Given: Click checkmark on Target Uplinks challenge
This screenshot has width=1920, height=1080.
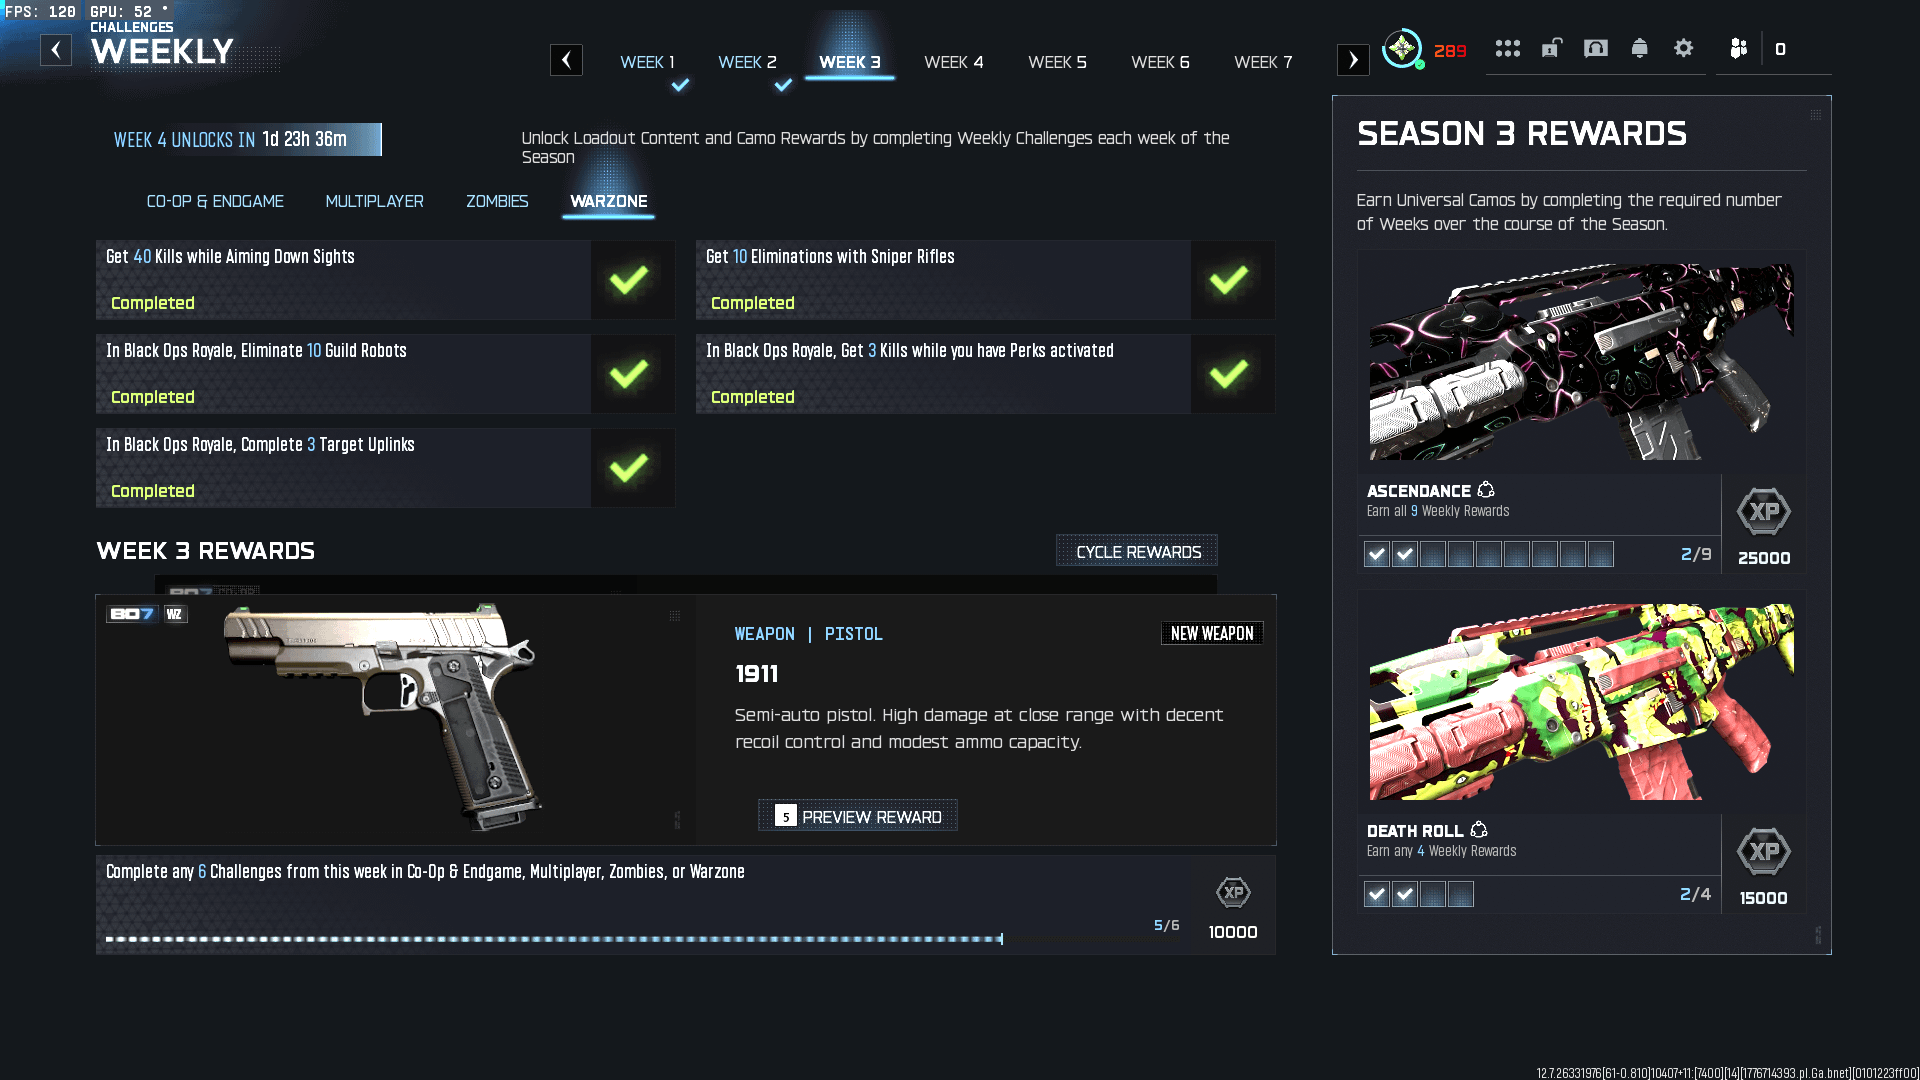Looking at the screenshot, I should tap(629, 468).
